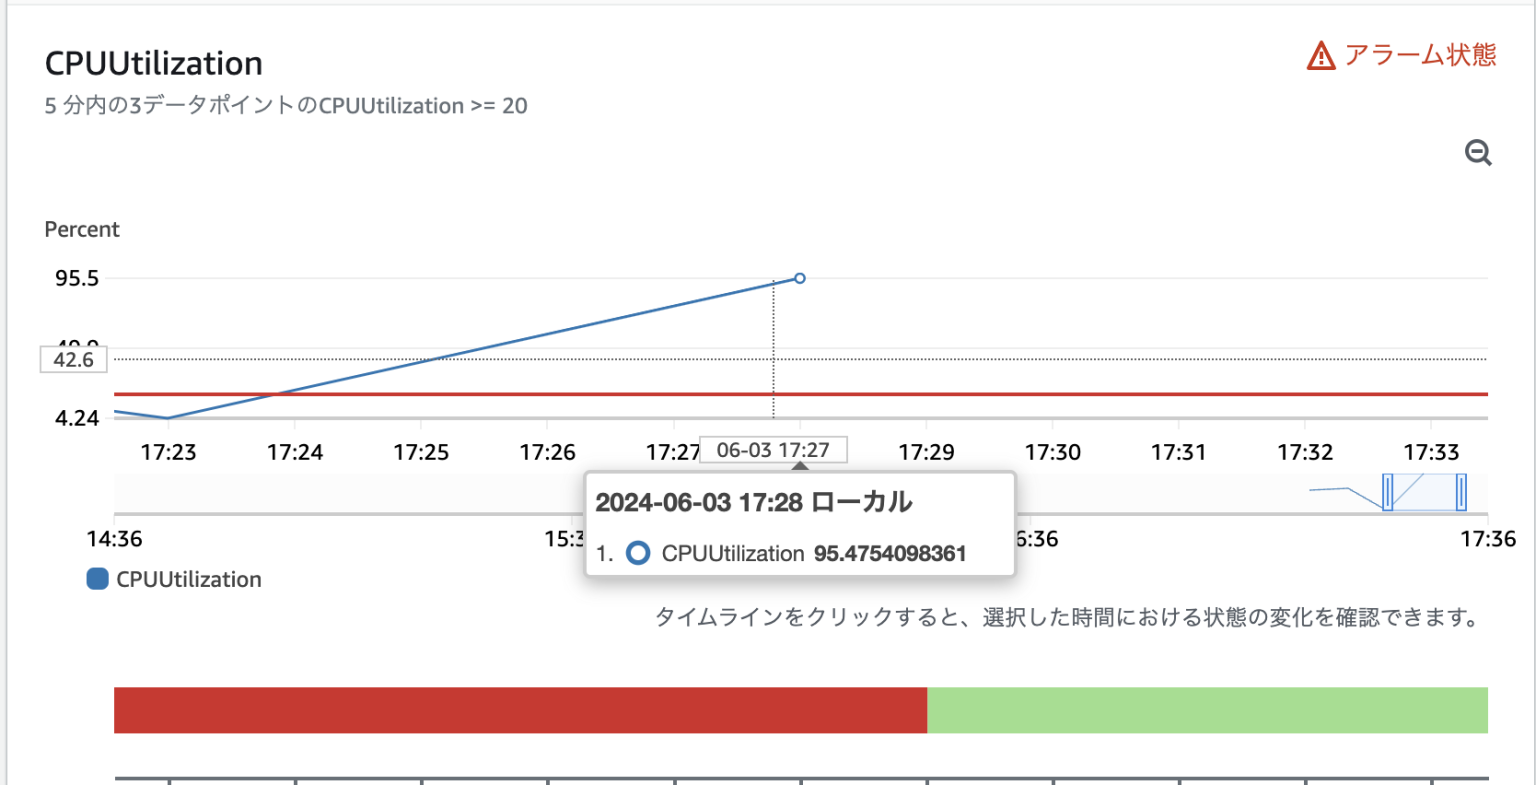
Task: Click the Percent axis label
Action: [x=81, y=229]
